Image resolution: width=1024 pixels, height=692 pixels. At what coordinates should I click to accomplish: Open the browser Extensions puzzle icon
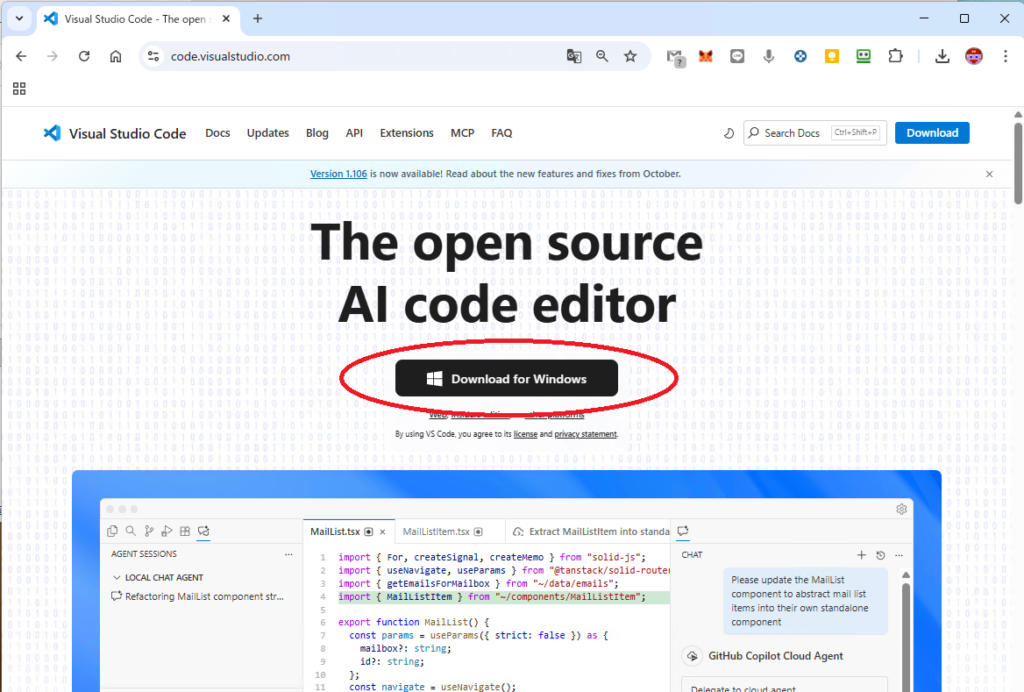896,57
